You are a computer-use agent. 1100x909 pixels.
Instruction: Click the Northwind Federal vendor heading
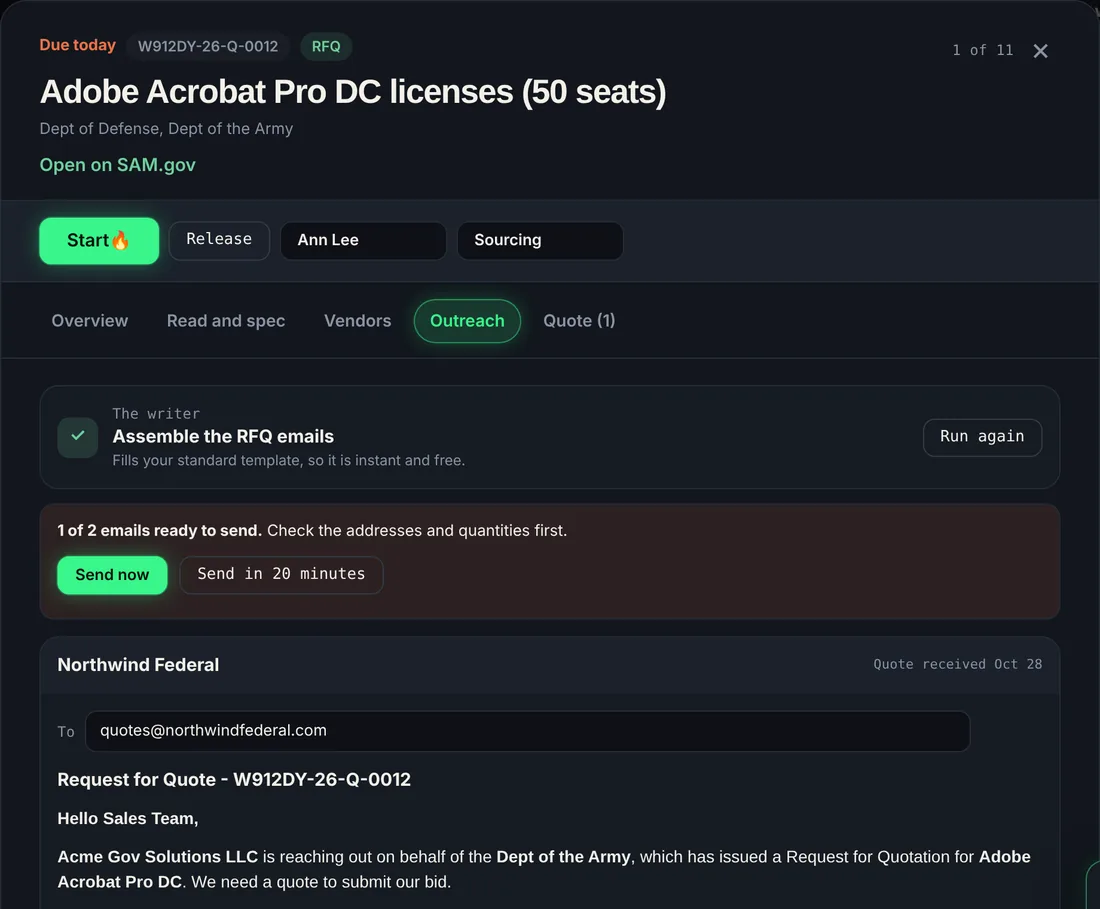point(138,665)
